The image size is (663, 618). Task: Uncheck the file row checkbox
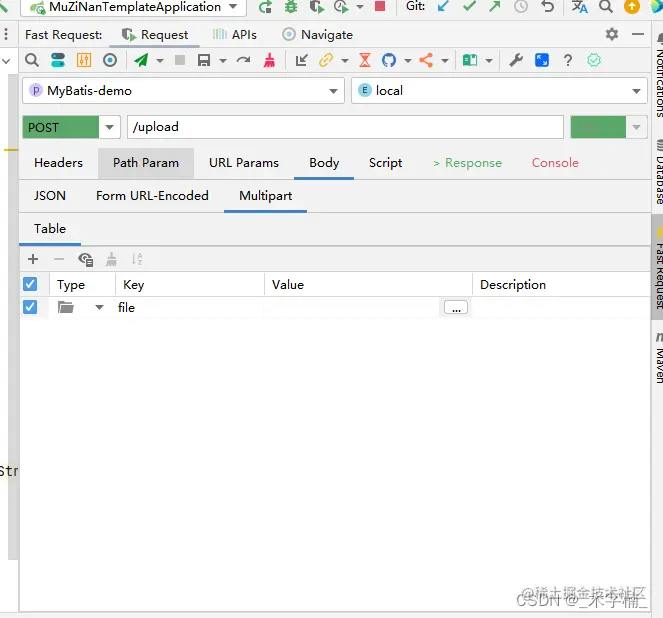30,307
